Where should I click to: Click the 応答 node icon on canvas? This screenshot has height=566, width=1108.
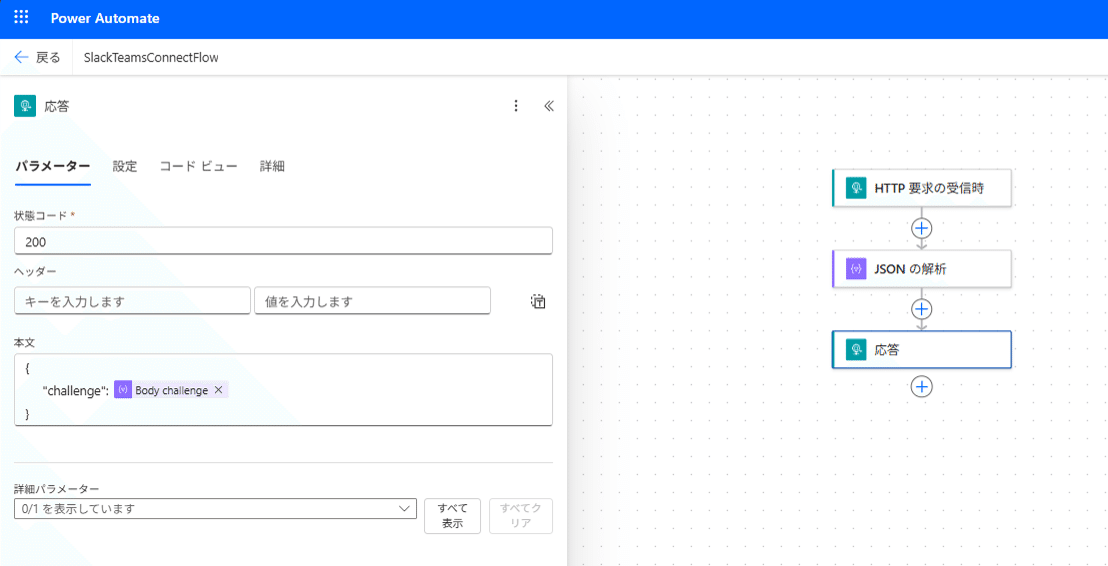click(856, 349)
